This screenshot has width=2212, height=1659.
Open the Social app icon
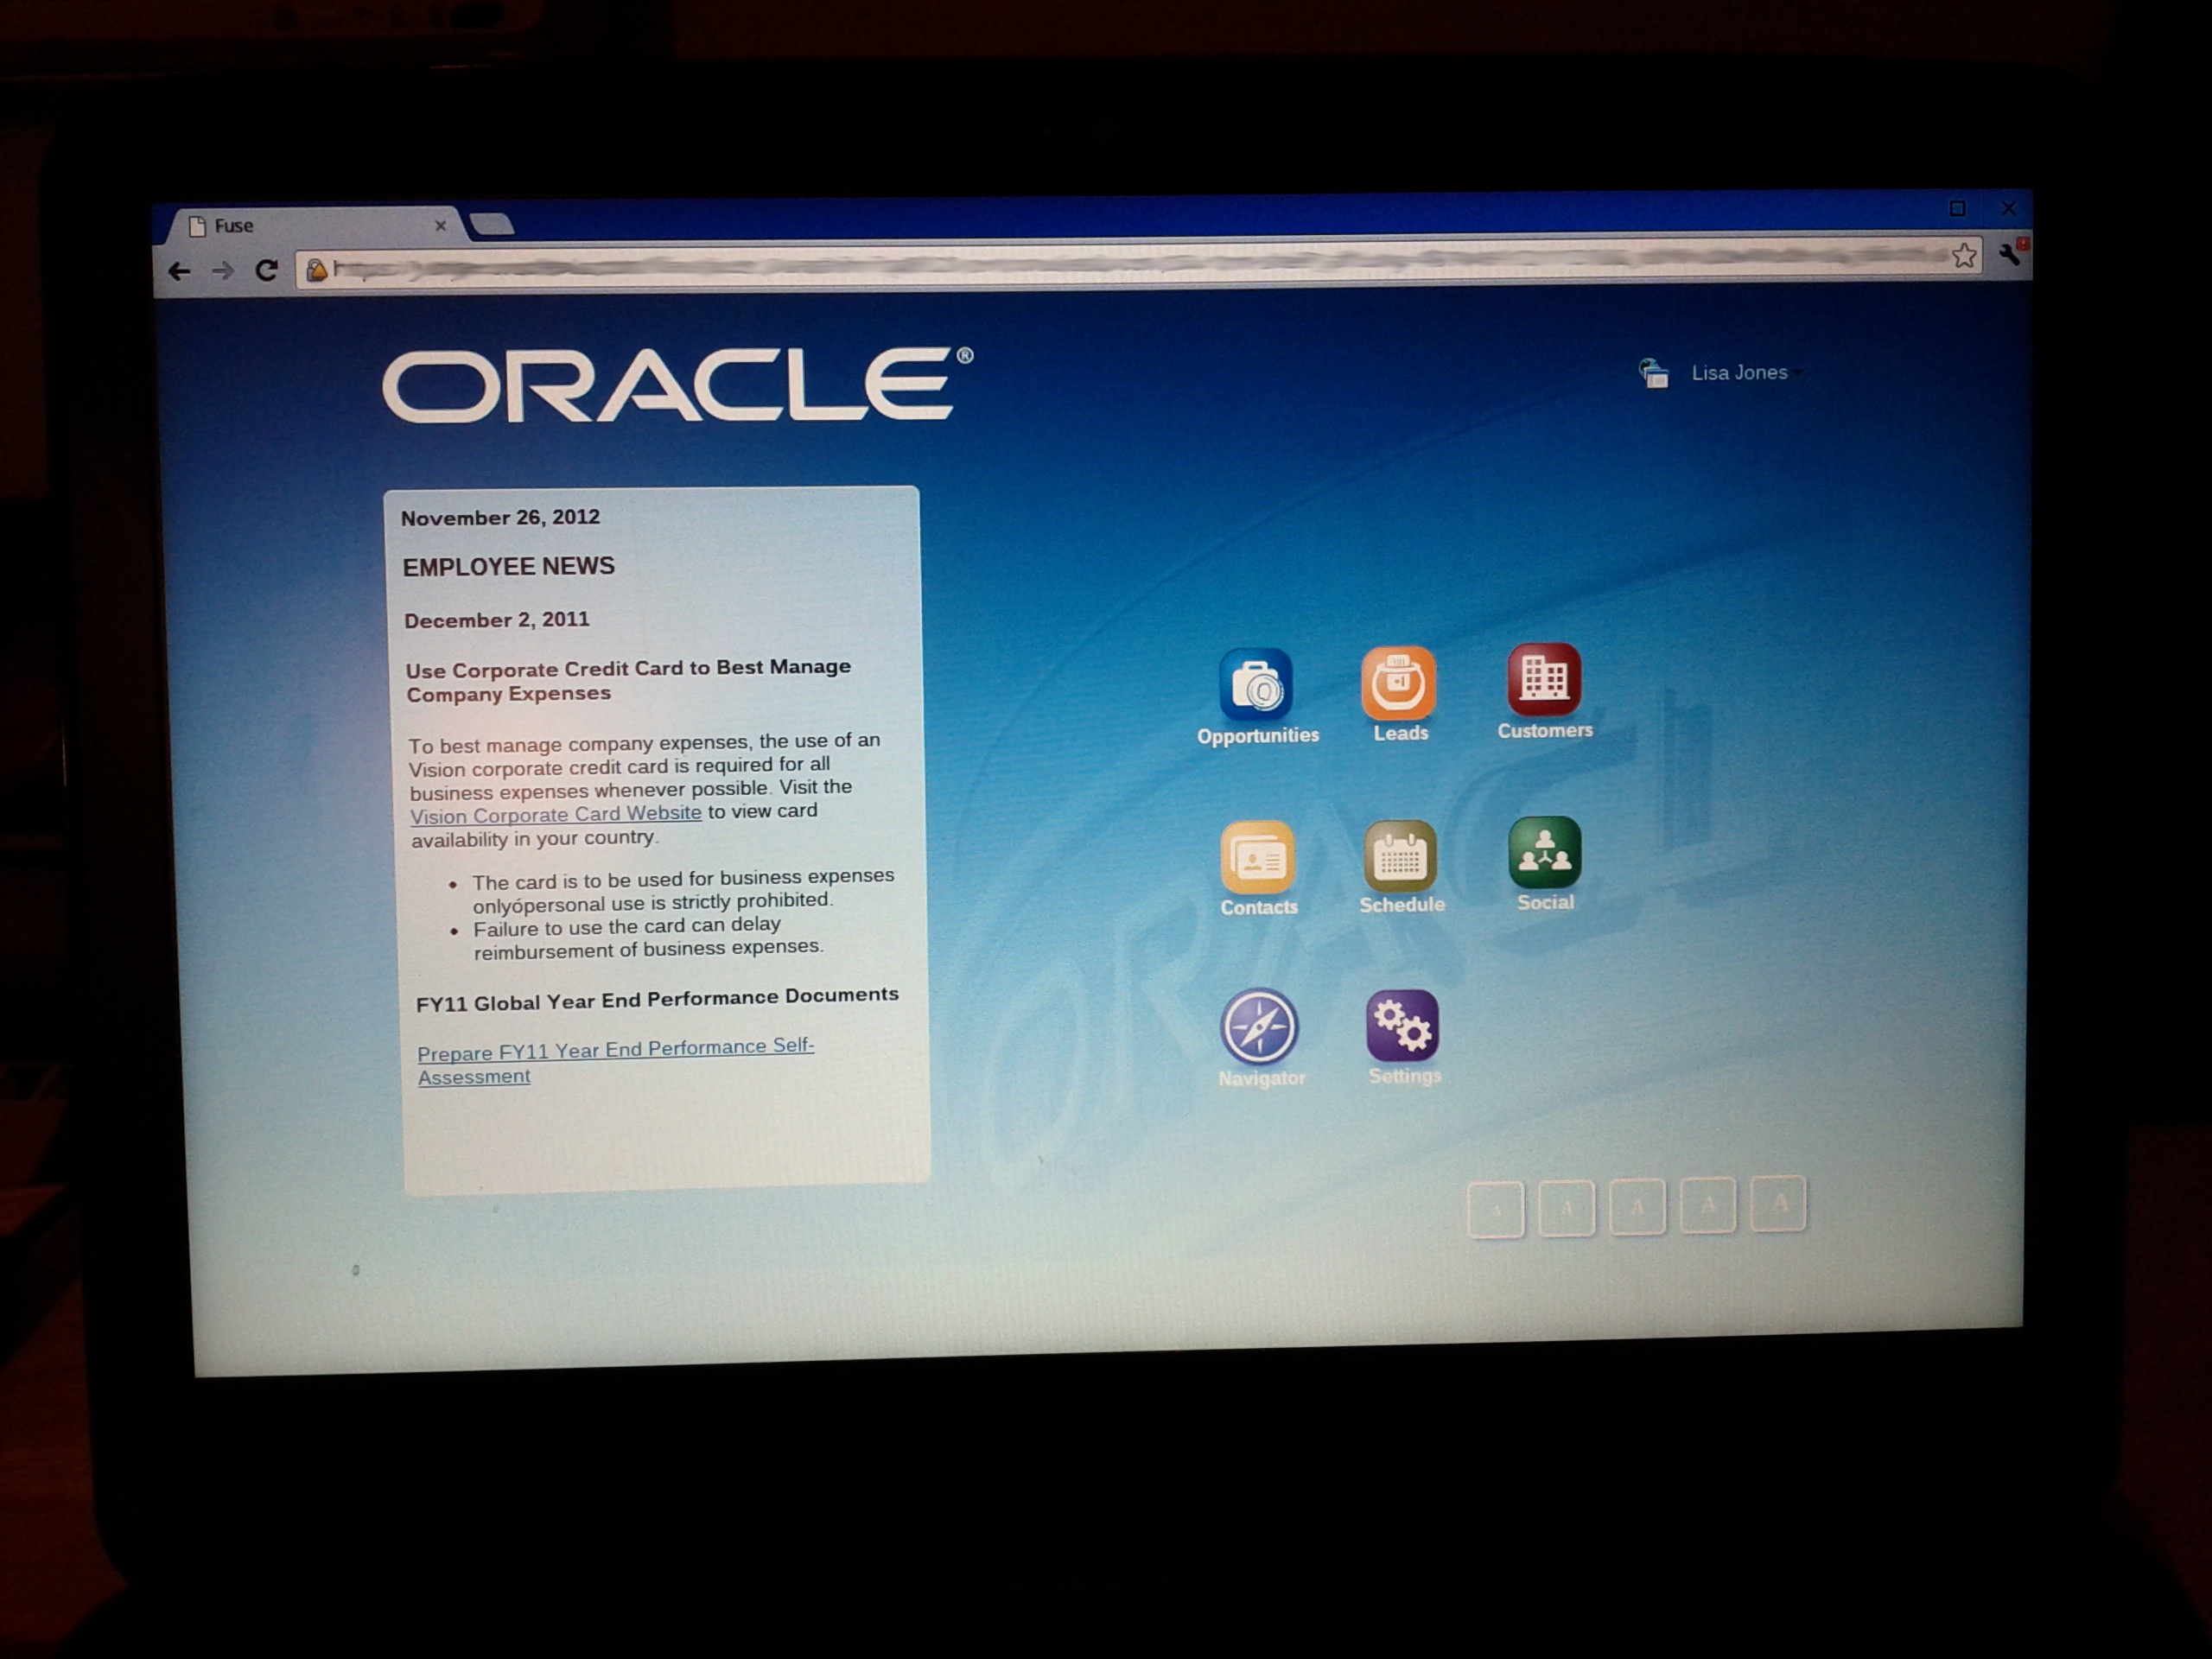(x=1544, y=852)
